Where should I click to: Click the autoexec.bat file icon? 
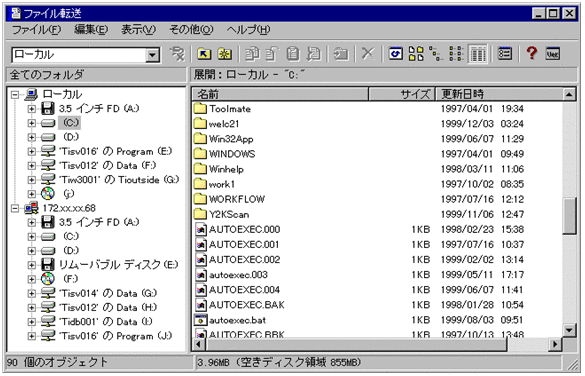click(200, 320)
